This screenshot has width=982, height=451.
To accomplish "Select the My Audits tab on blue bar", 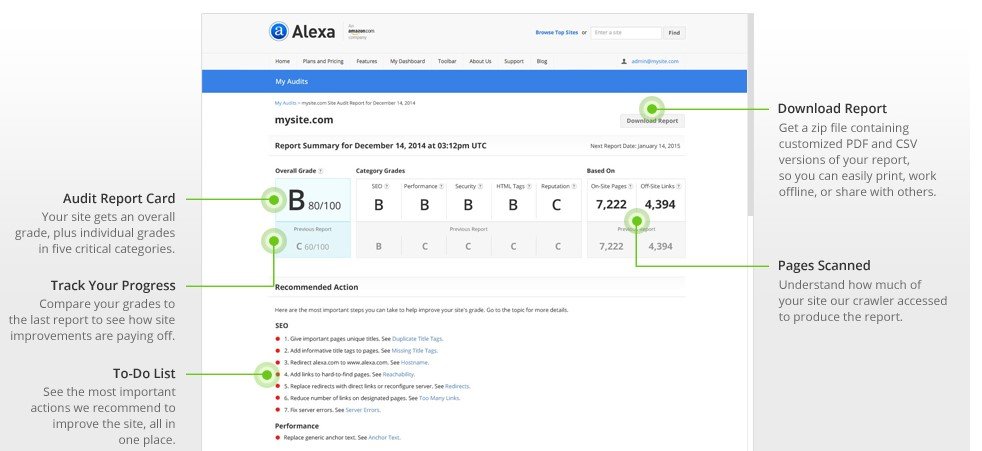I will pyautogui.click(x=291, y=81).
